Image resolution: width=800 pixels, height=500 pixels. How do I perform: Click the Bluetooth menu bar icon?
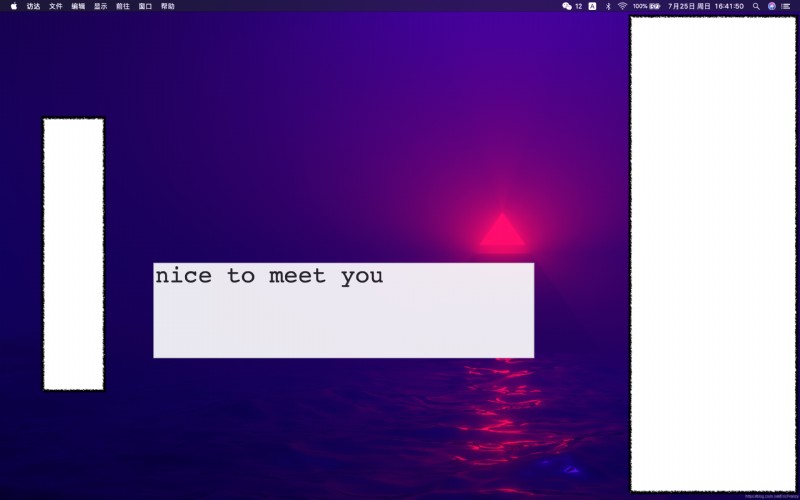[x=608, y=6]
